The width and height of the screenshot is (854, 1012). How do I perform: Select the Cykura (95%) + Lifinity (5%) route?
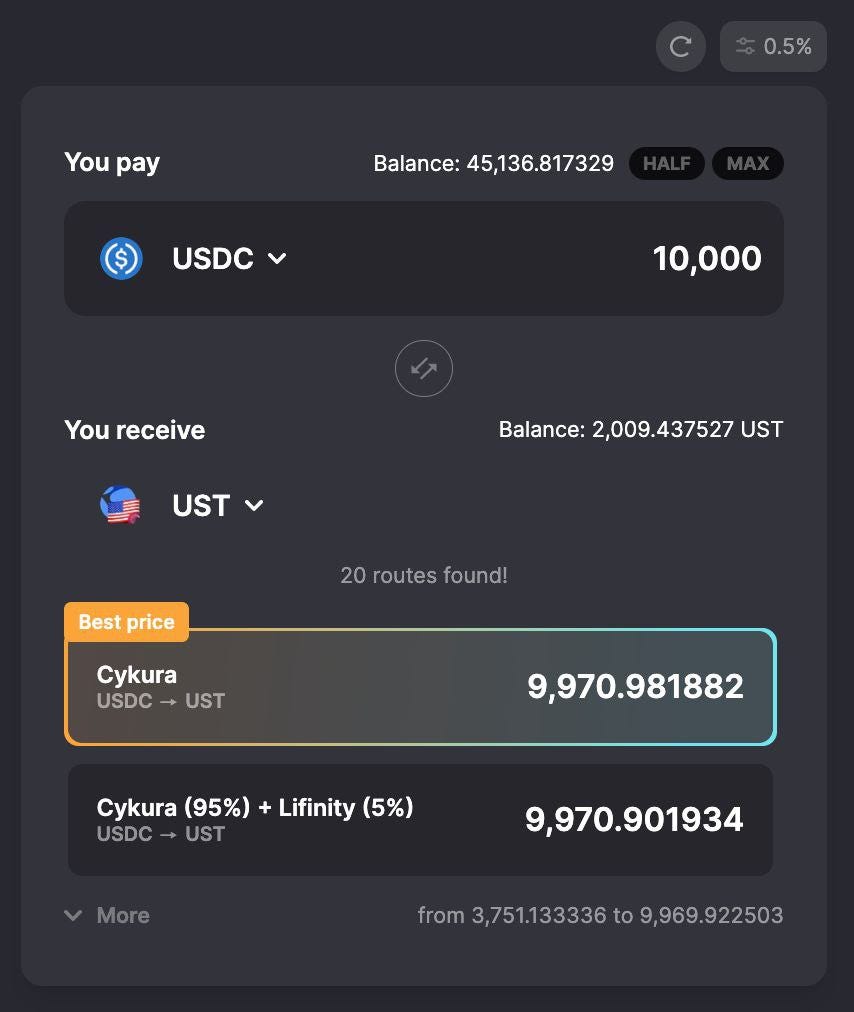click(x=420, y=820)
